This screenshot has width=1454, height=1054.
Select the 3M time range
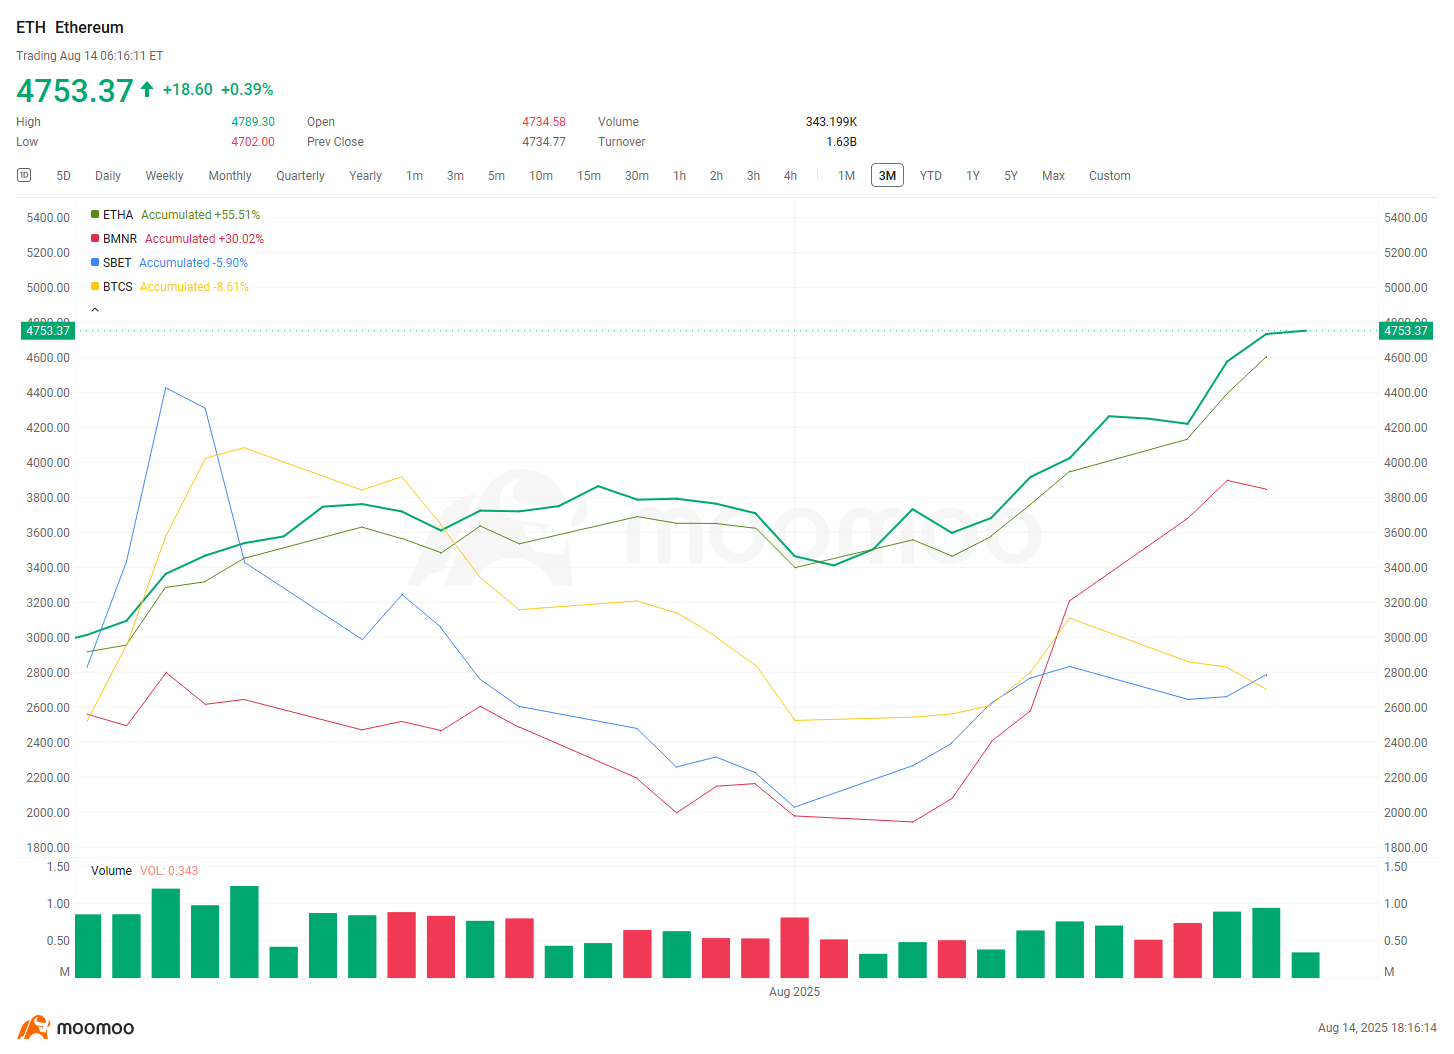[887, 175]
